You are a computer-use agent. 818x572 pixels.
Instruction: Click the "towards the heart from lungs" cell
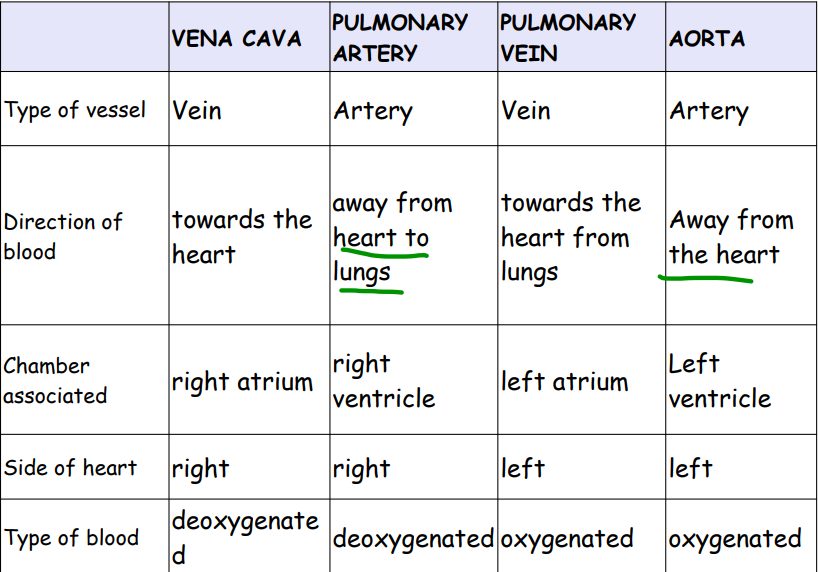pos(571,237)
